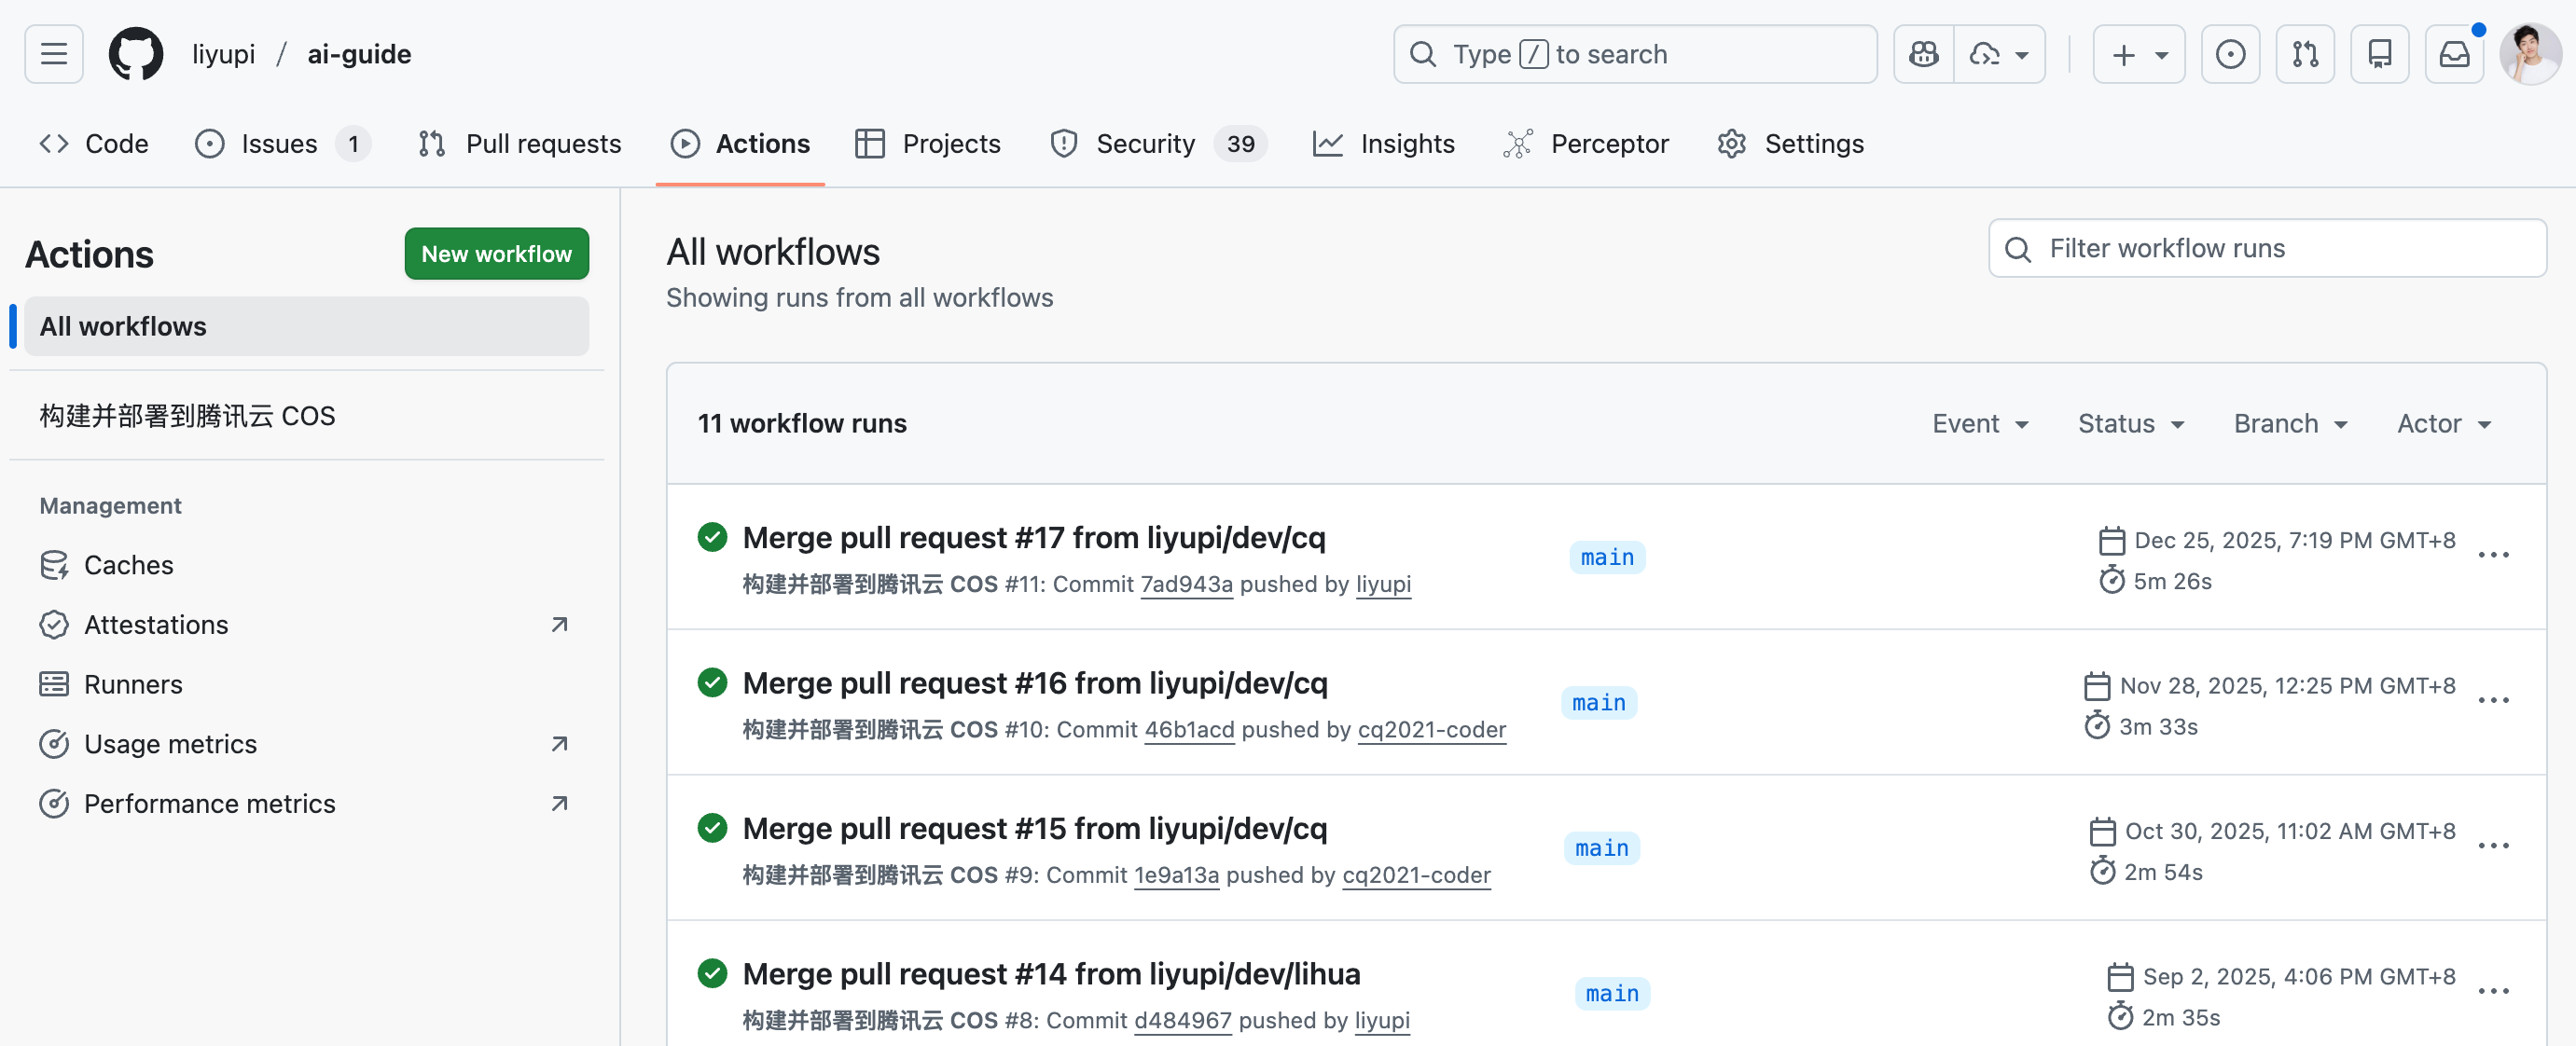The image size is (2576, 1046).
Task: Click the New workflow button
Action: (x=496, y=254)
